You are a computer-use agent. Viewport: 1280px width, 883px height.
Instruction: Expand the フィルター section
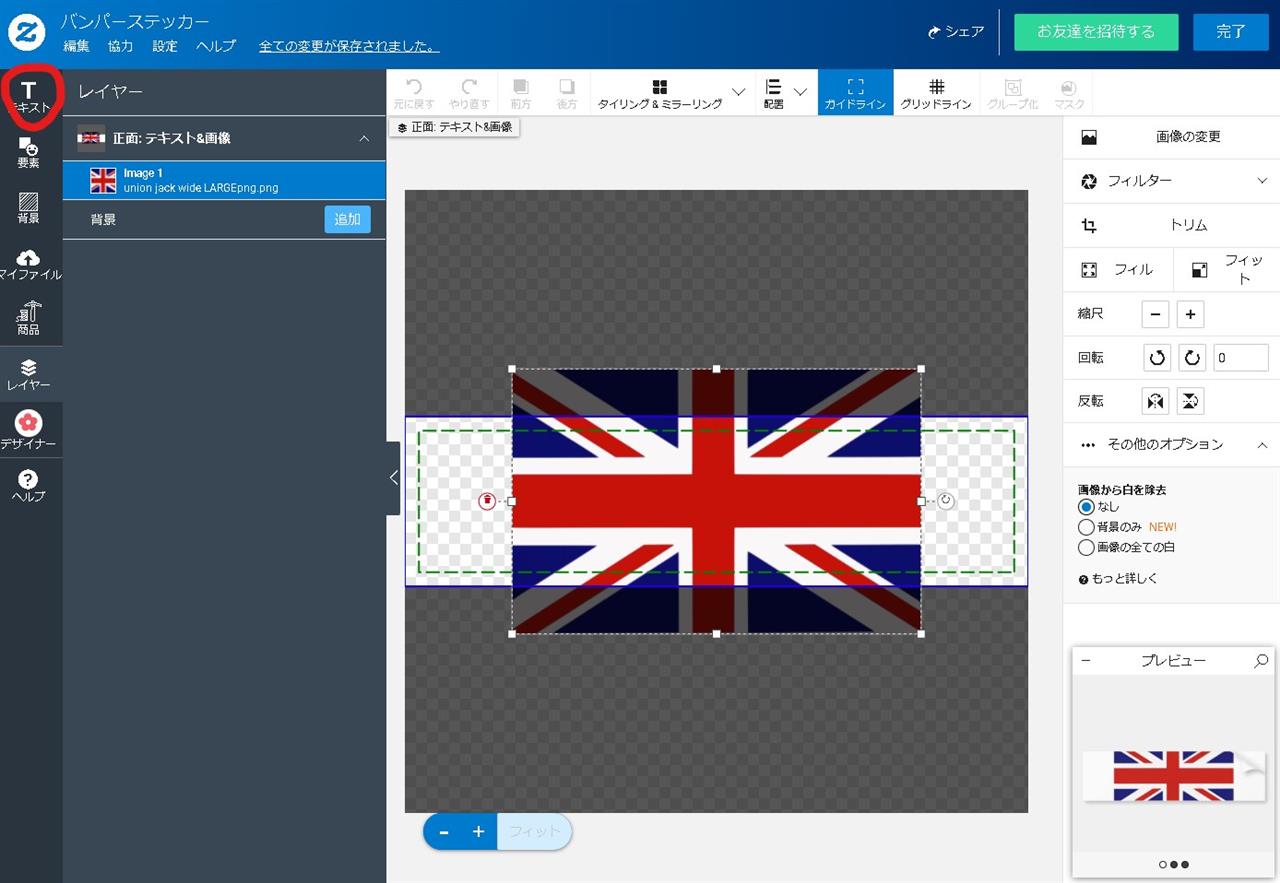[x=1171, y=181]
